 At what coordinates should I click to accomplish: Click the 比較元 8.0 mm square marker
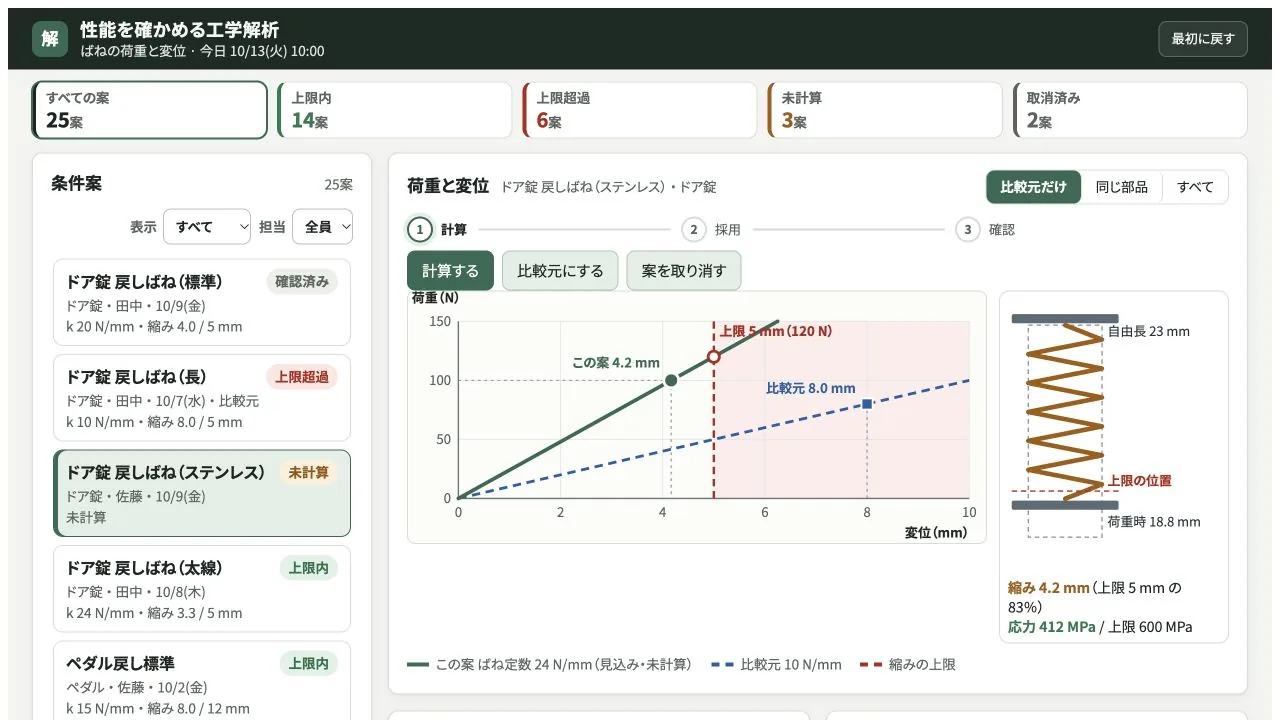coord(867,404)
